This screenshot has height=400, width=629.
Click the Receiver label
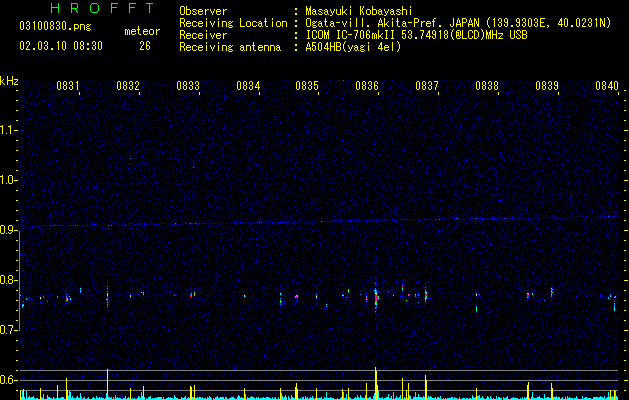(x=203, y=35)
